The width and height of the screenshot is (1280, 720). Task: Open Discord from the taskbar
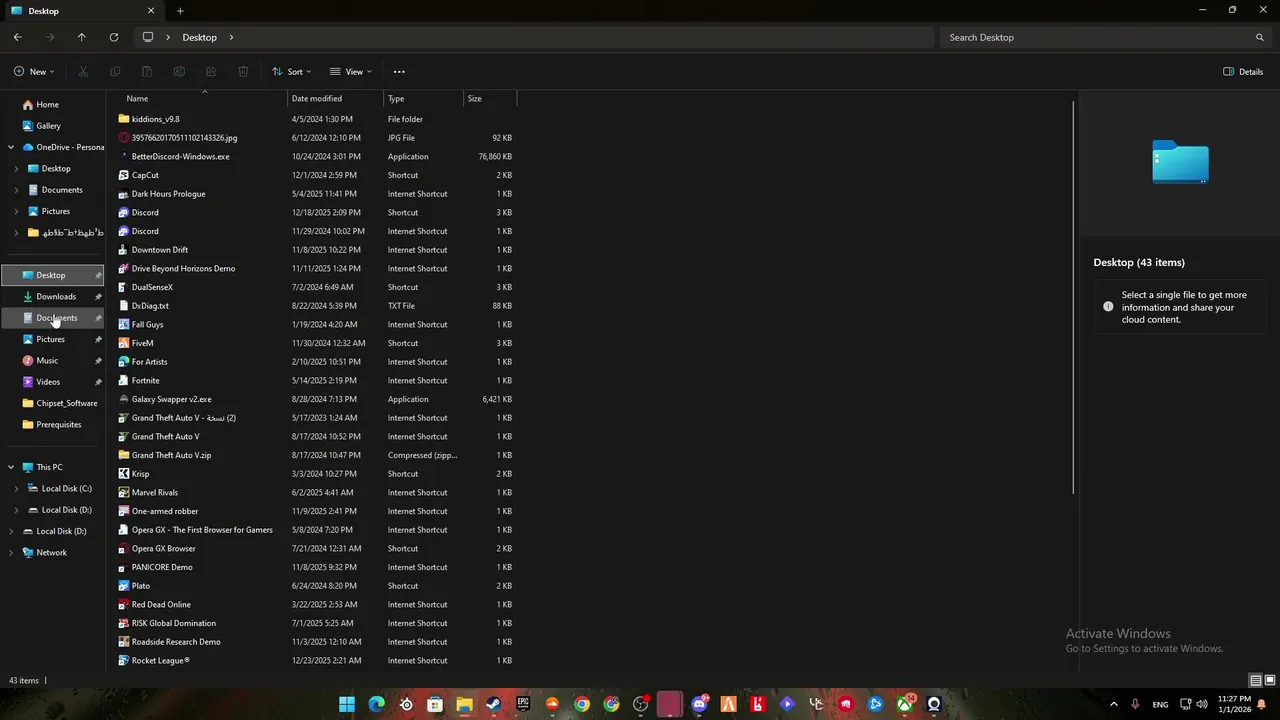coord(699,704)
